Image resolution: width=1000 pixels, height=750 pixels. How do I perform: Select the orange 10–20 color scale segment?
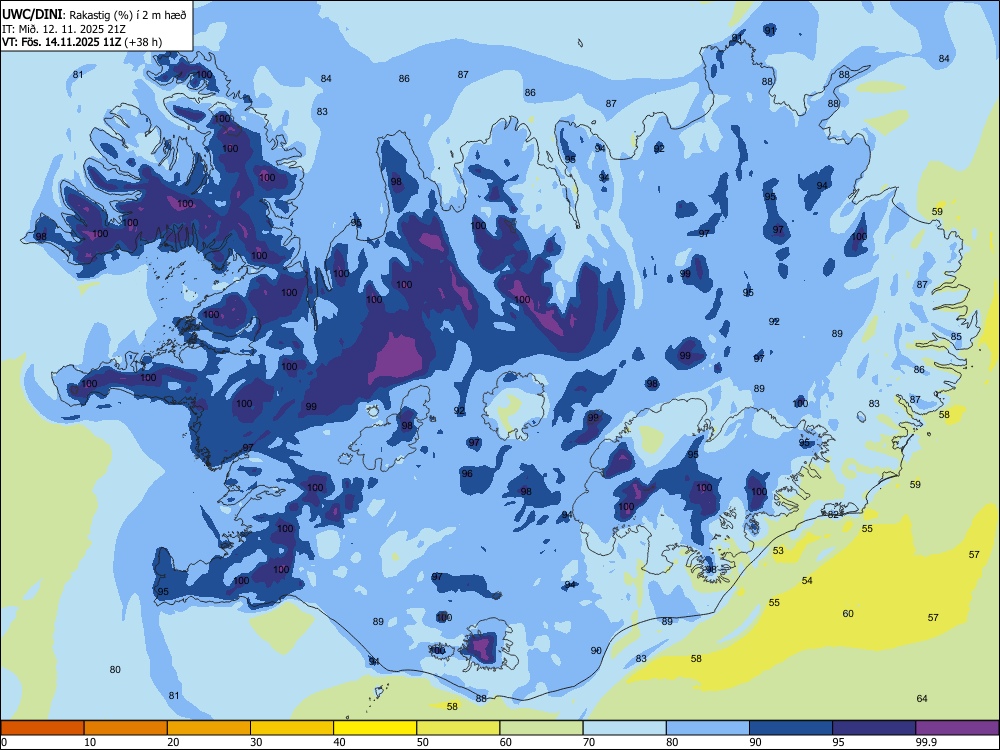126,728
